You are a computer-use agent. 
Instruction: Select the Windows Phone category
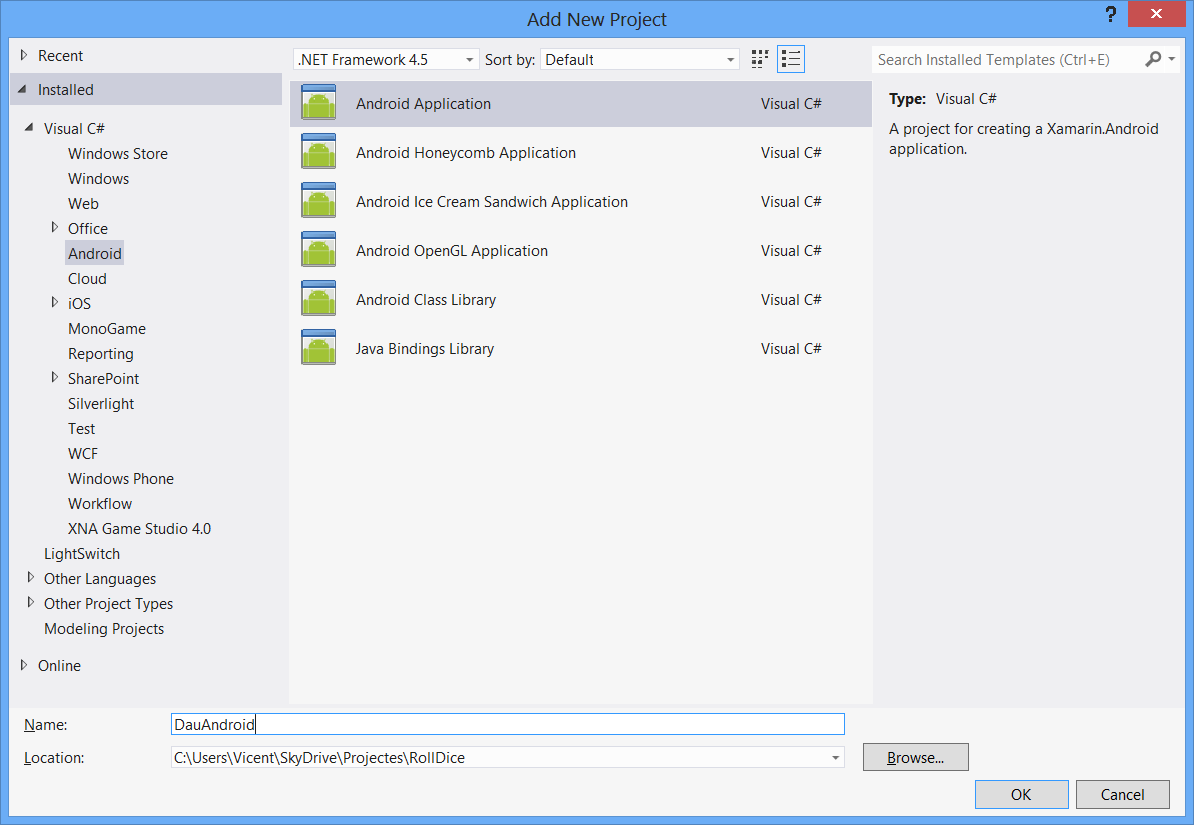[120, 479]
